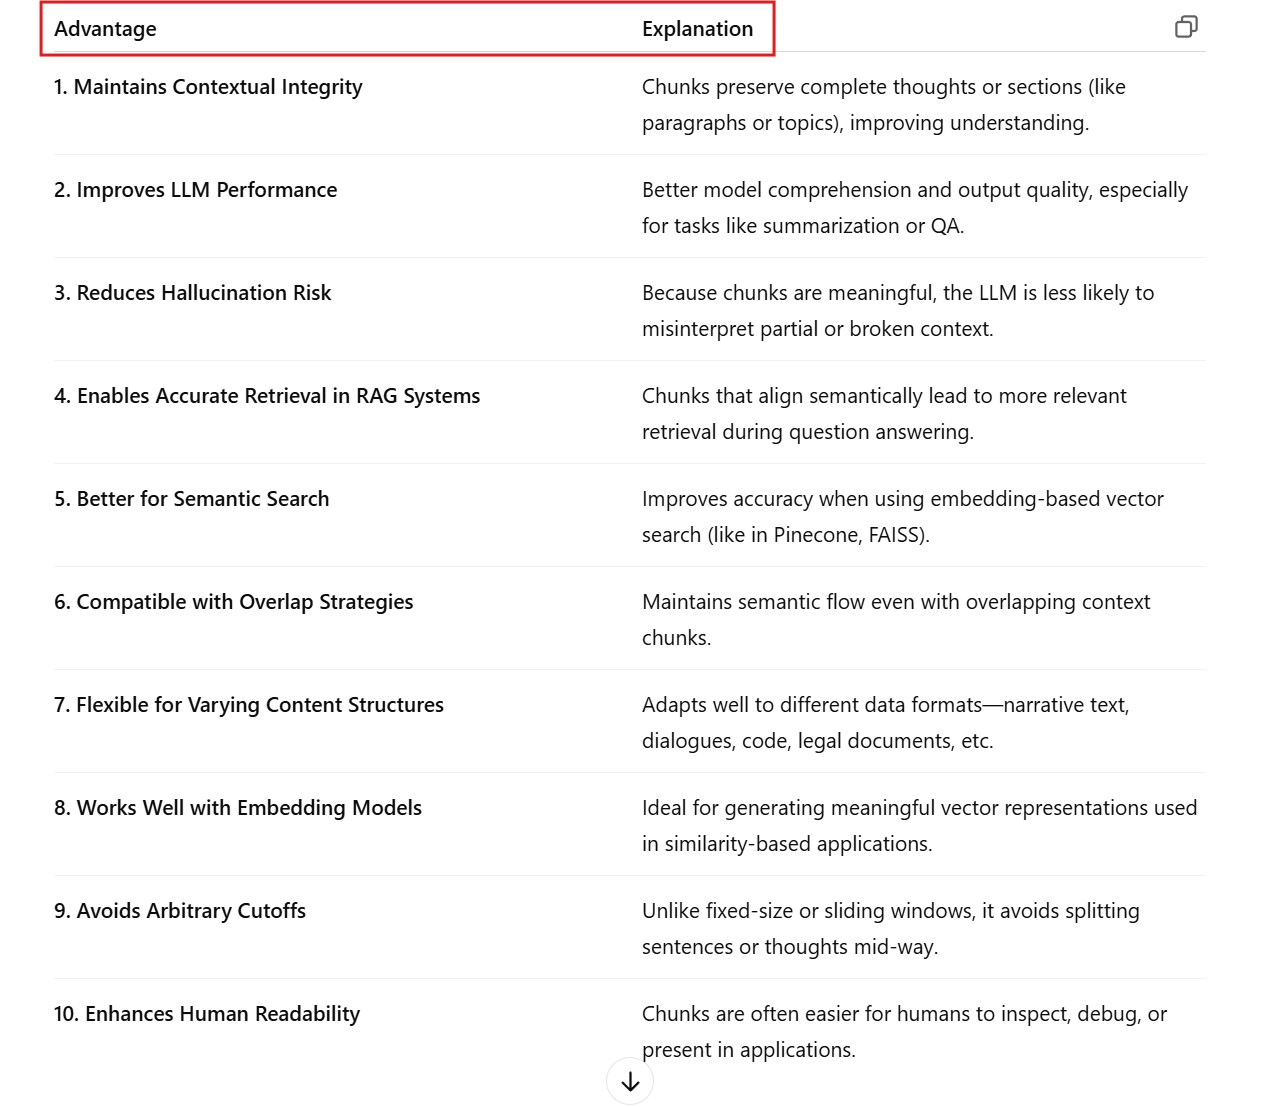The width and height of the screenshot is (1281, 1107).
Task: Click explanation starting "Ideal for generating meaningful"
Action: point(918,826)
